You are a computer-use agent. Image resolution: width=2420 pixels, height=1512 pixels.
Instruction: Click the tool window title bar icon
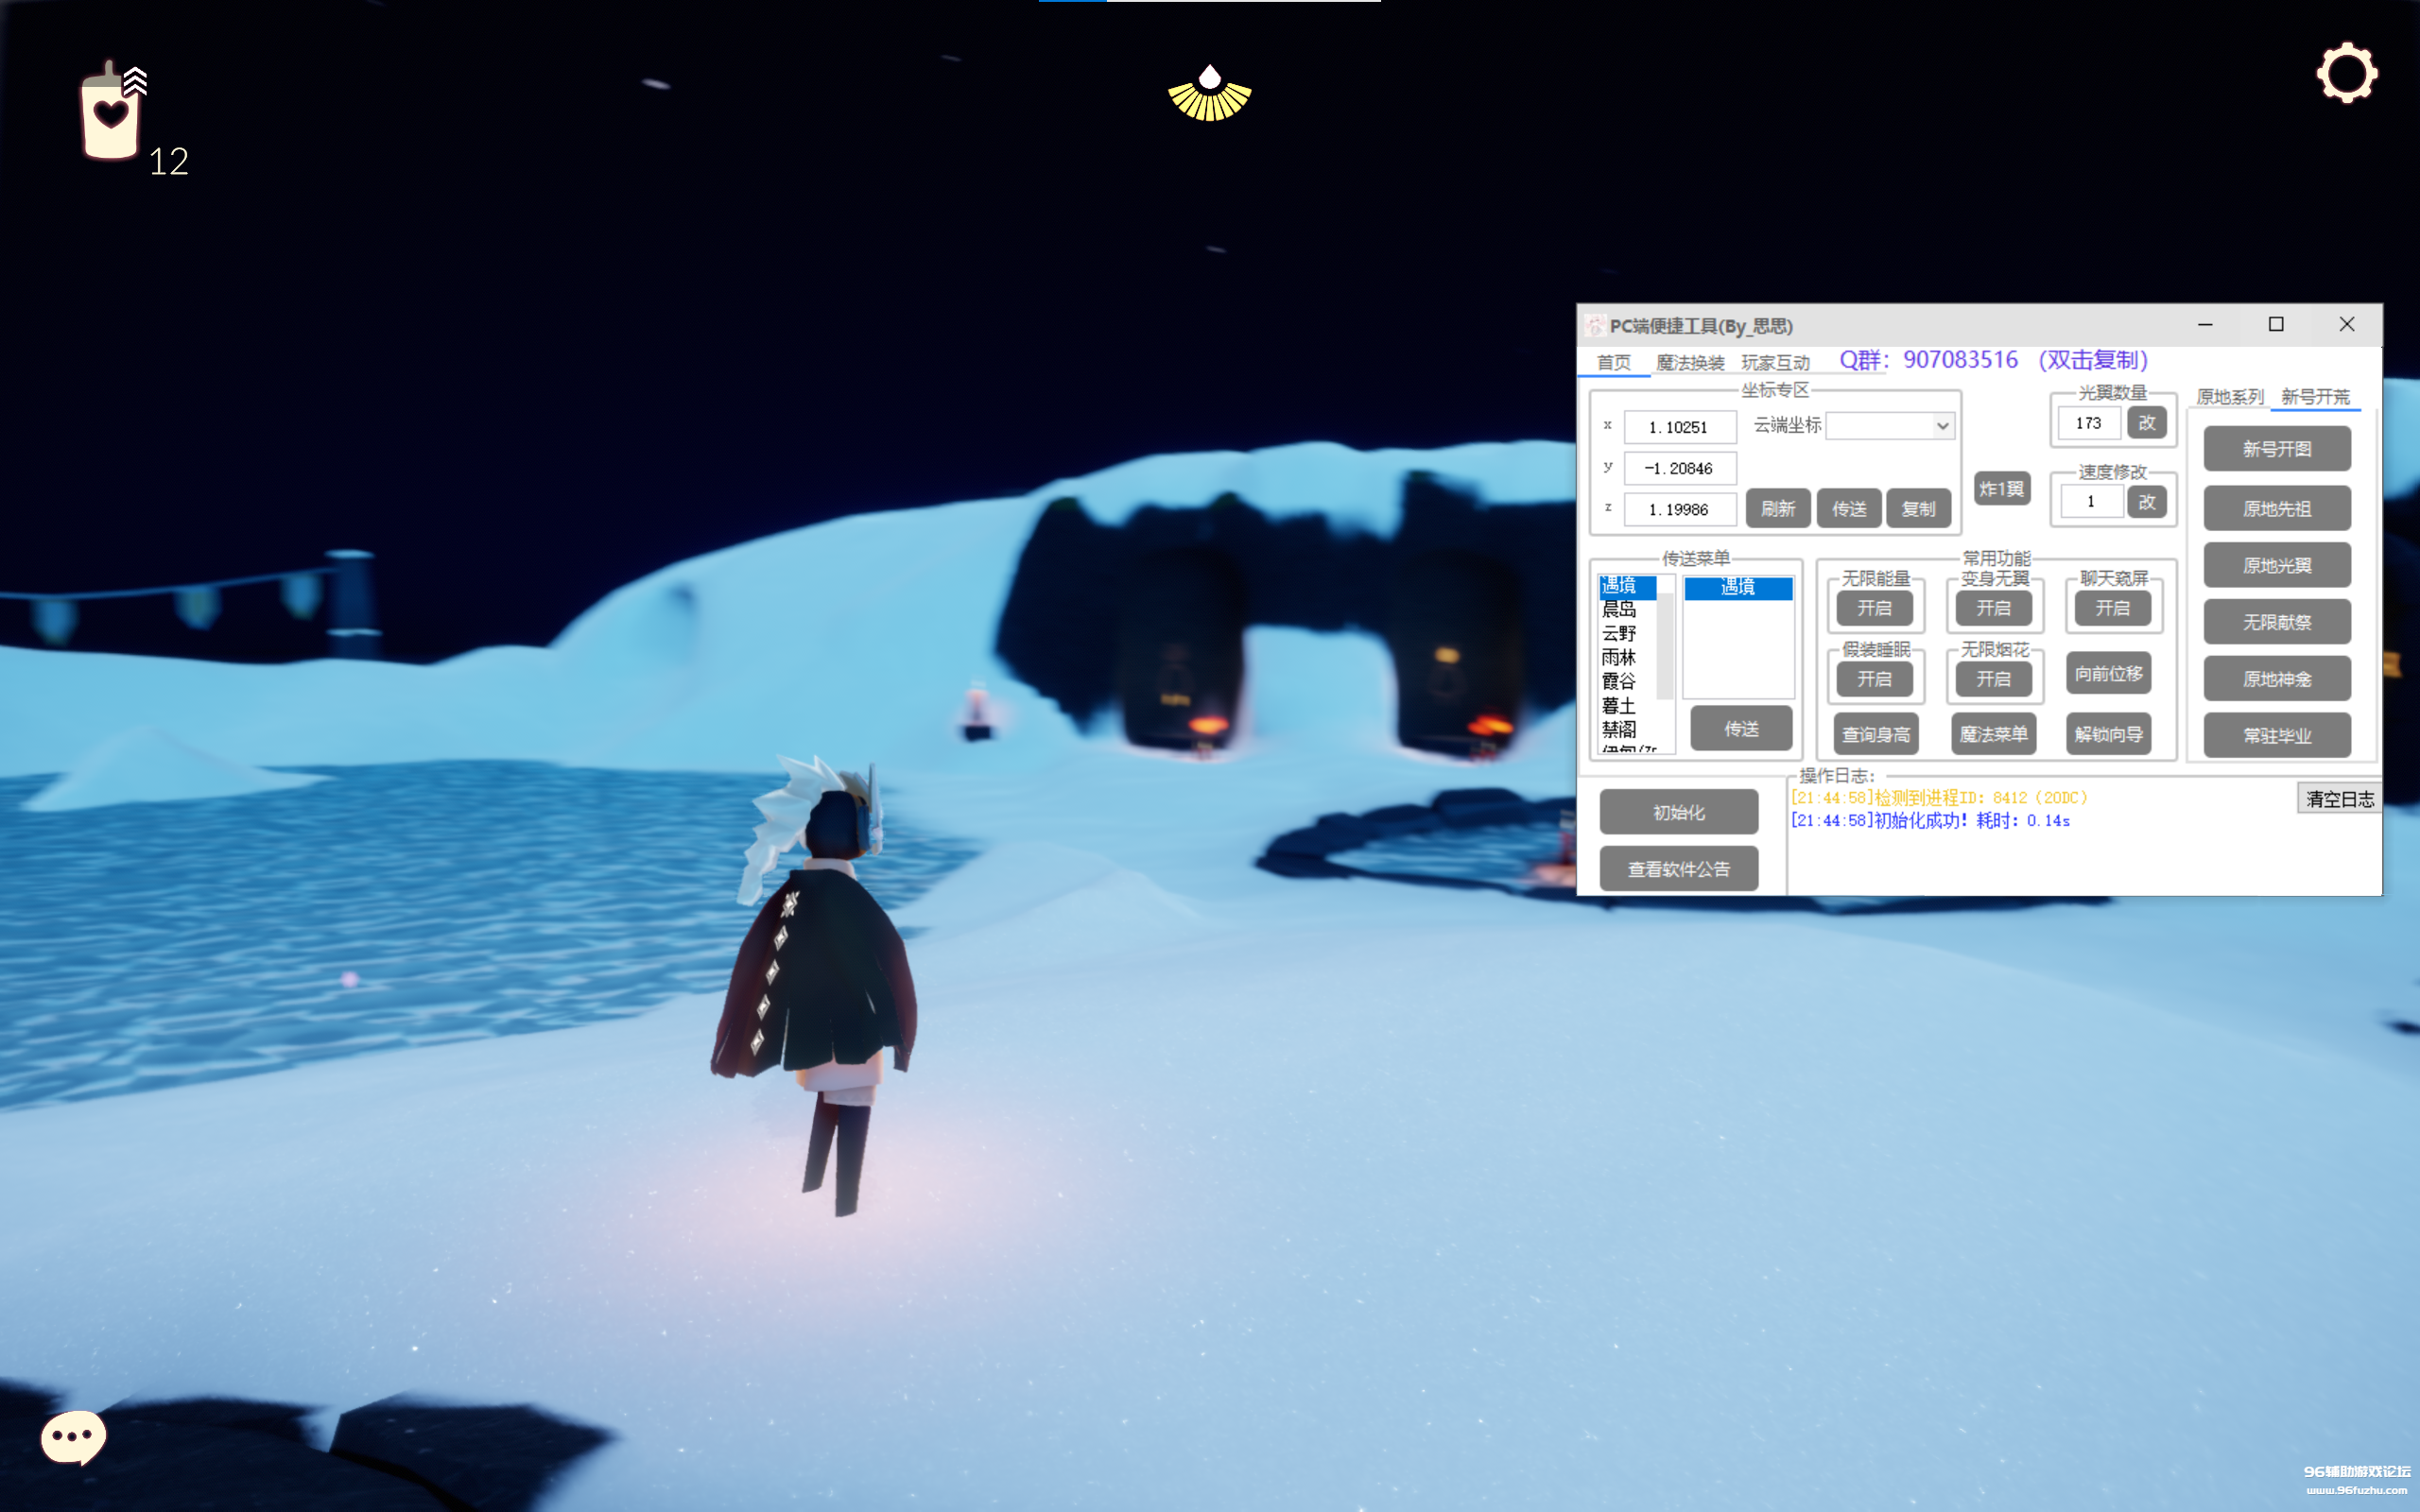pyautogui.click(x=1594, y=326)
